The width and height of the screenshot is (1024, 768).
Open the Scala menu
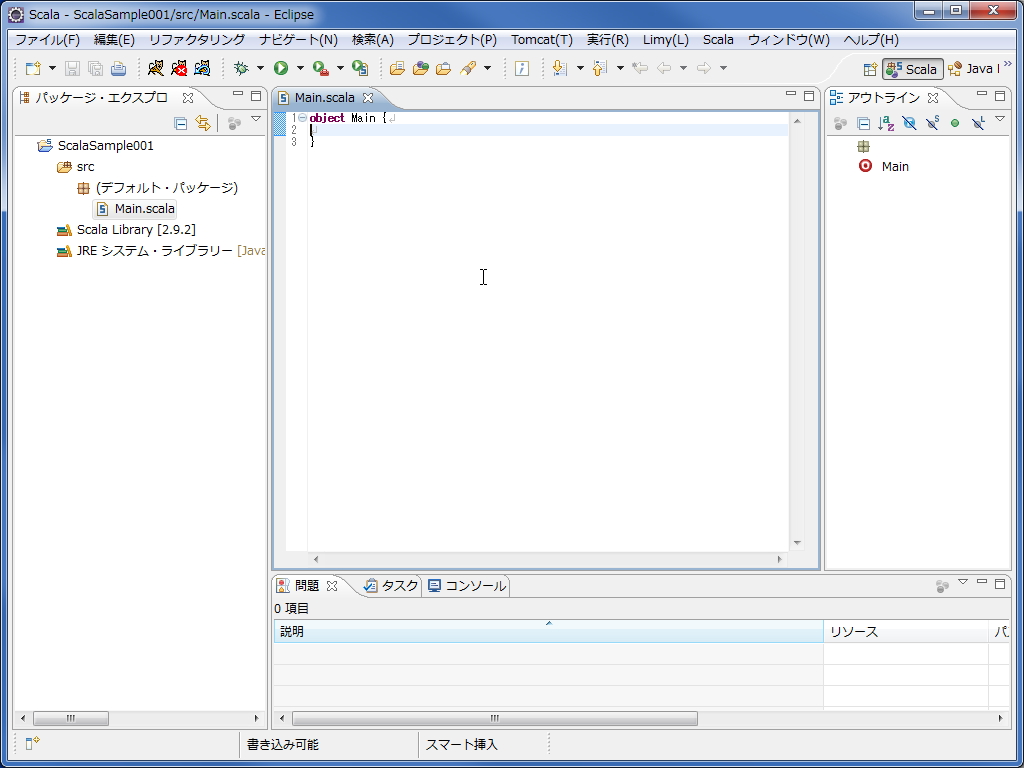coord(718,39)
